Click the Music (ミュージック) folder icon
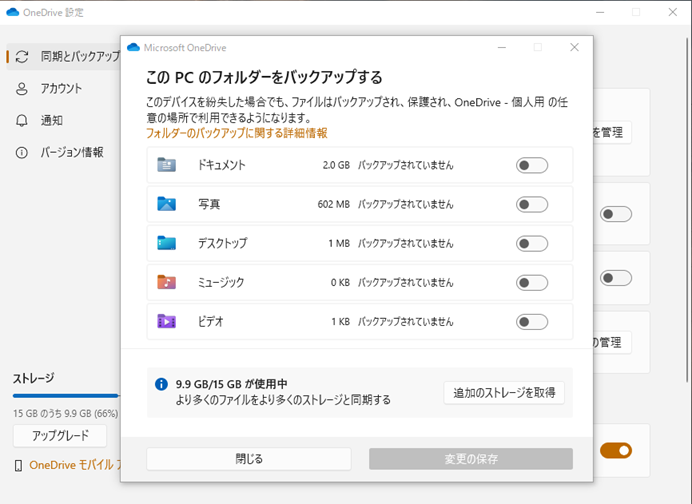The width and height of the screenshot is (692, 504). point(166,282)
